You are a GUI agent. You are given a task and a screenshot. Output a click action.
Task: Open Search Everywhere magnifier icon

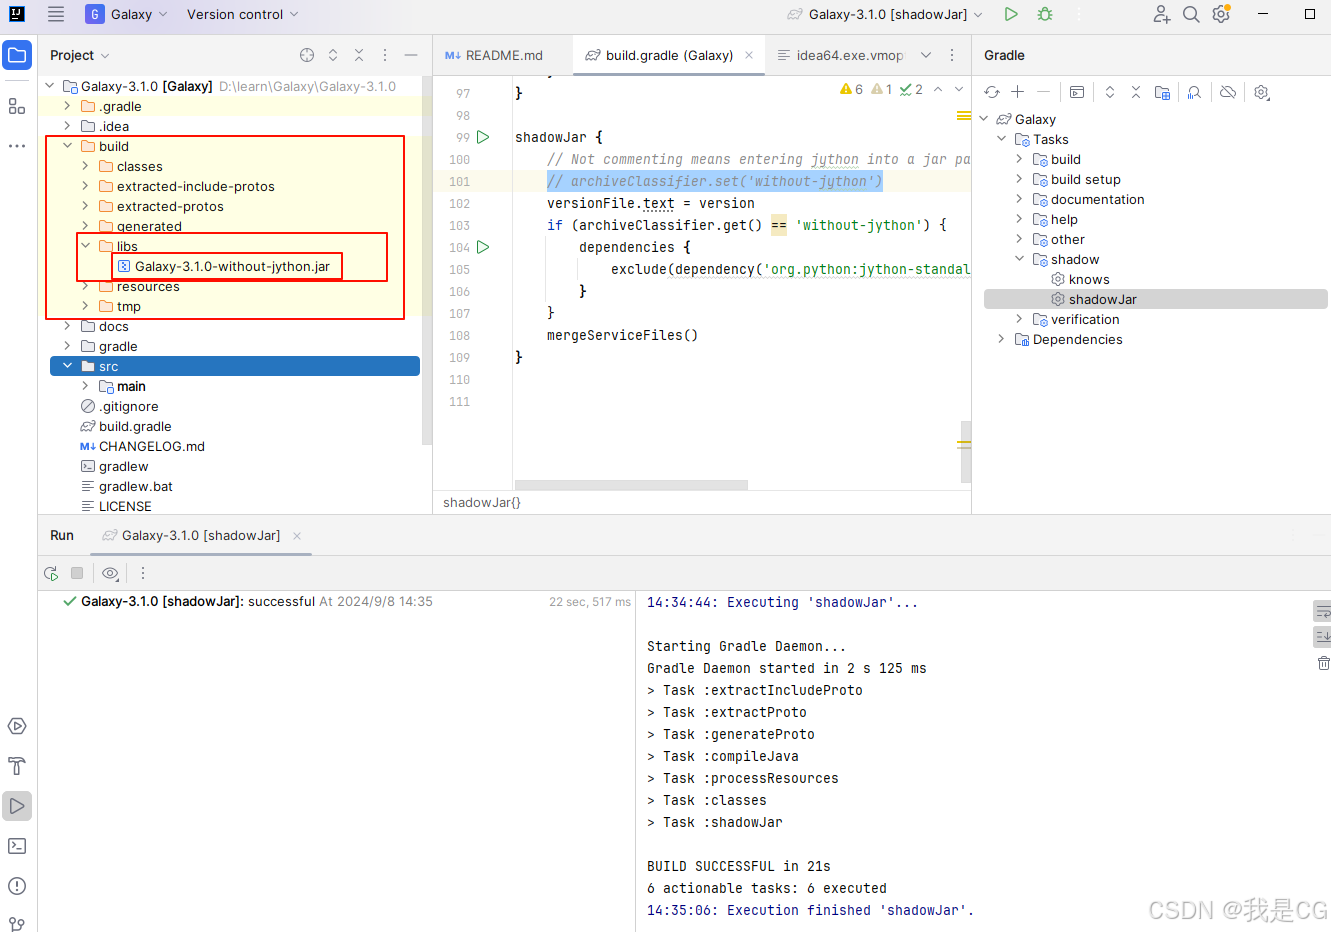pyautogui.click(x=1191, y=14)
